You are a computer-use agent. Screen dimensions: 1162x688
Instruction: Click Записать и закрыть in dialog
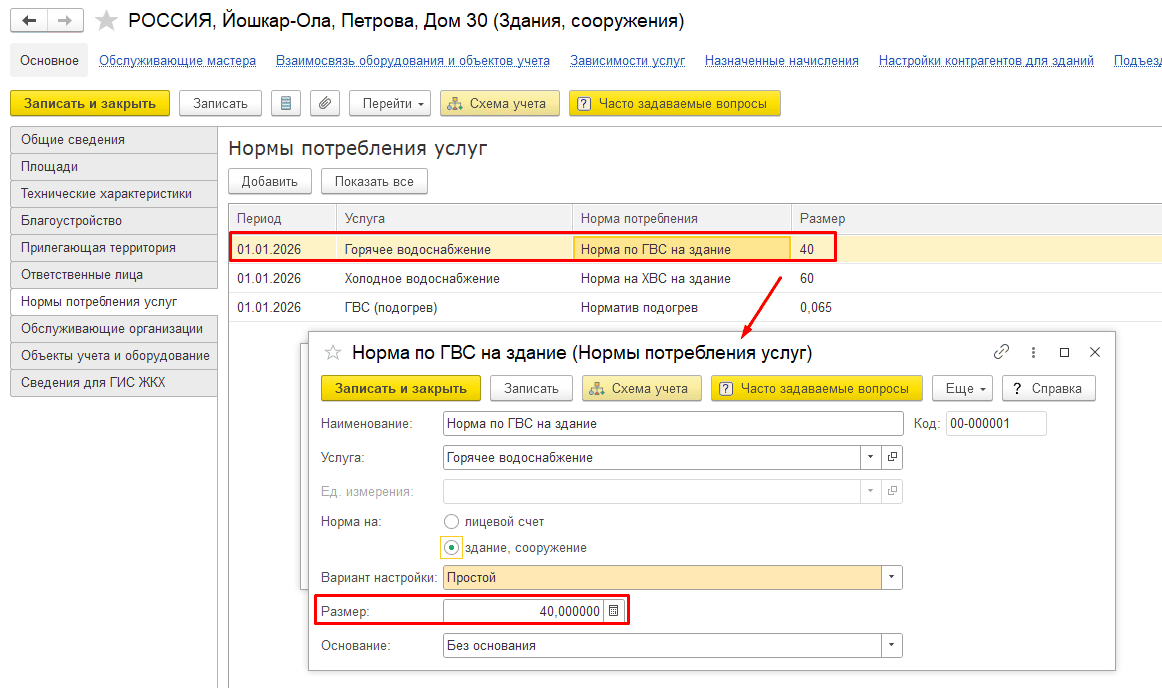click(401, 388)
